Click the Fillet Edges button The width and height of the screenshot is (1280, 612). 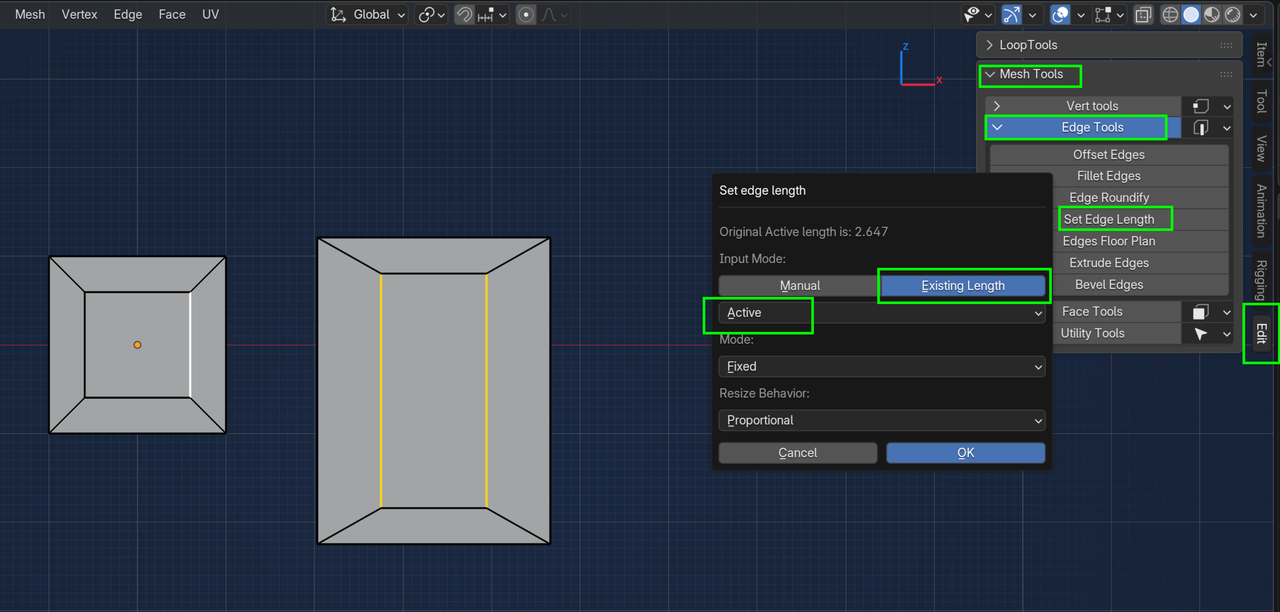(1108, 176)
